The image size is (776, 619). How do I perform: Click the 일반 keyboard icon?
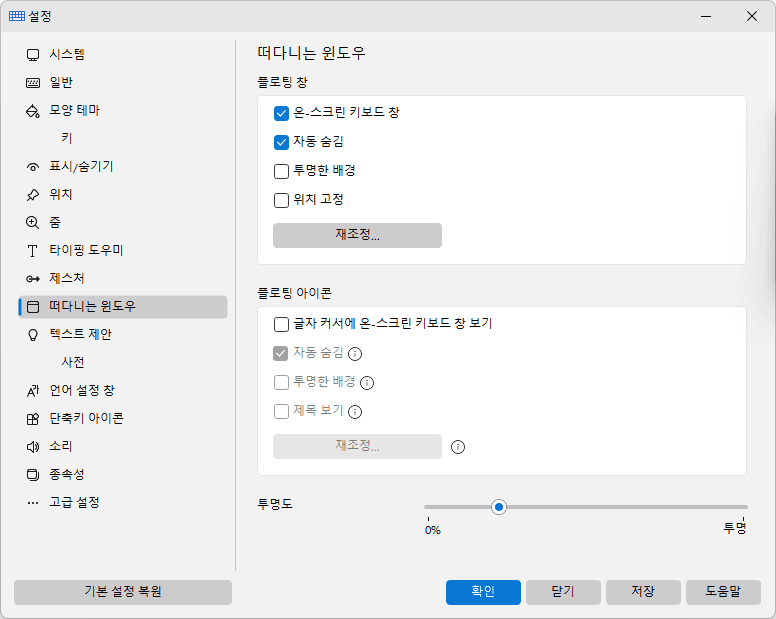point(33,83)
